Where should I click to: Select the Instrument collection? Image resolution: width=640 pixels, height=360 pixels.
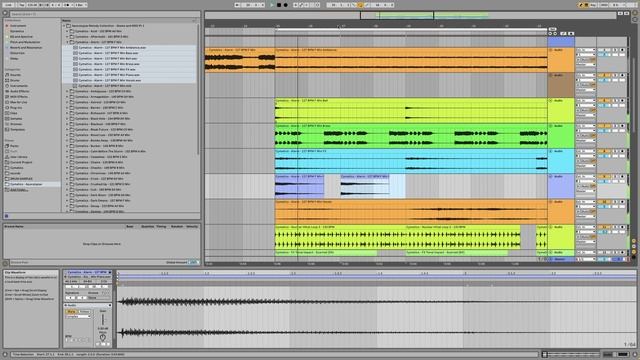(x=18, y=26)
